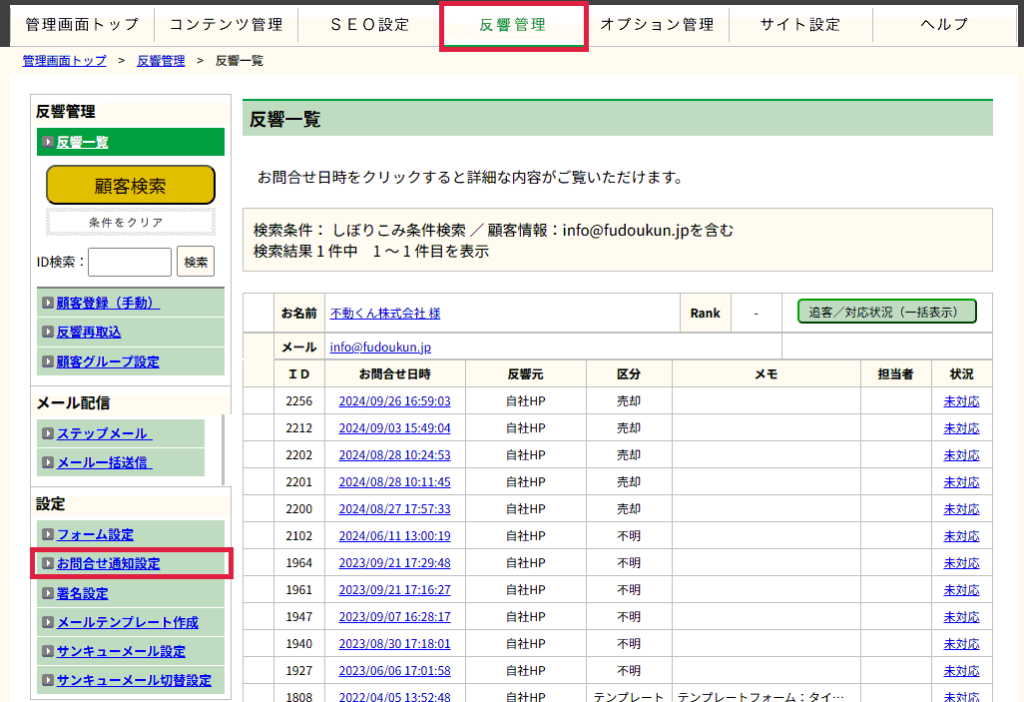
Task: Click the arrow icon beside 反響再取込
Action: [x=48, y=332]
